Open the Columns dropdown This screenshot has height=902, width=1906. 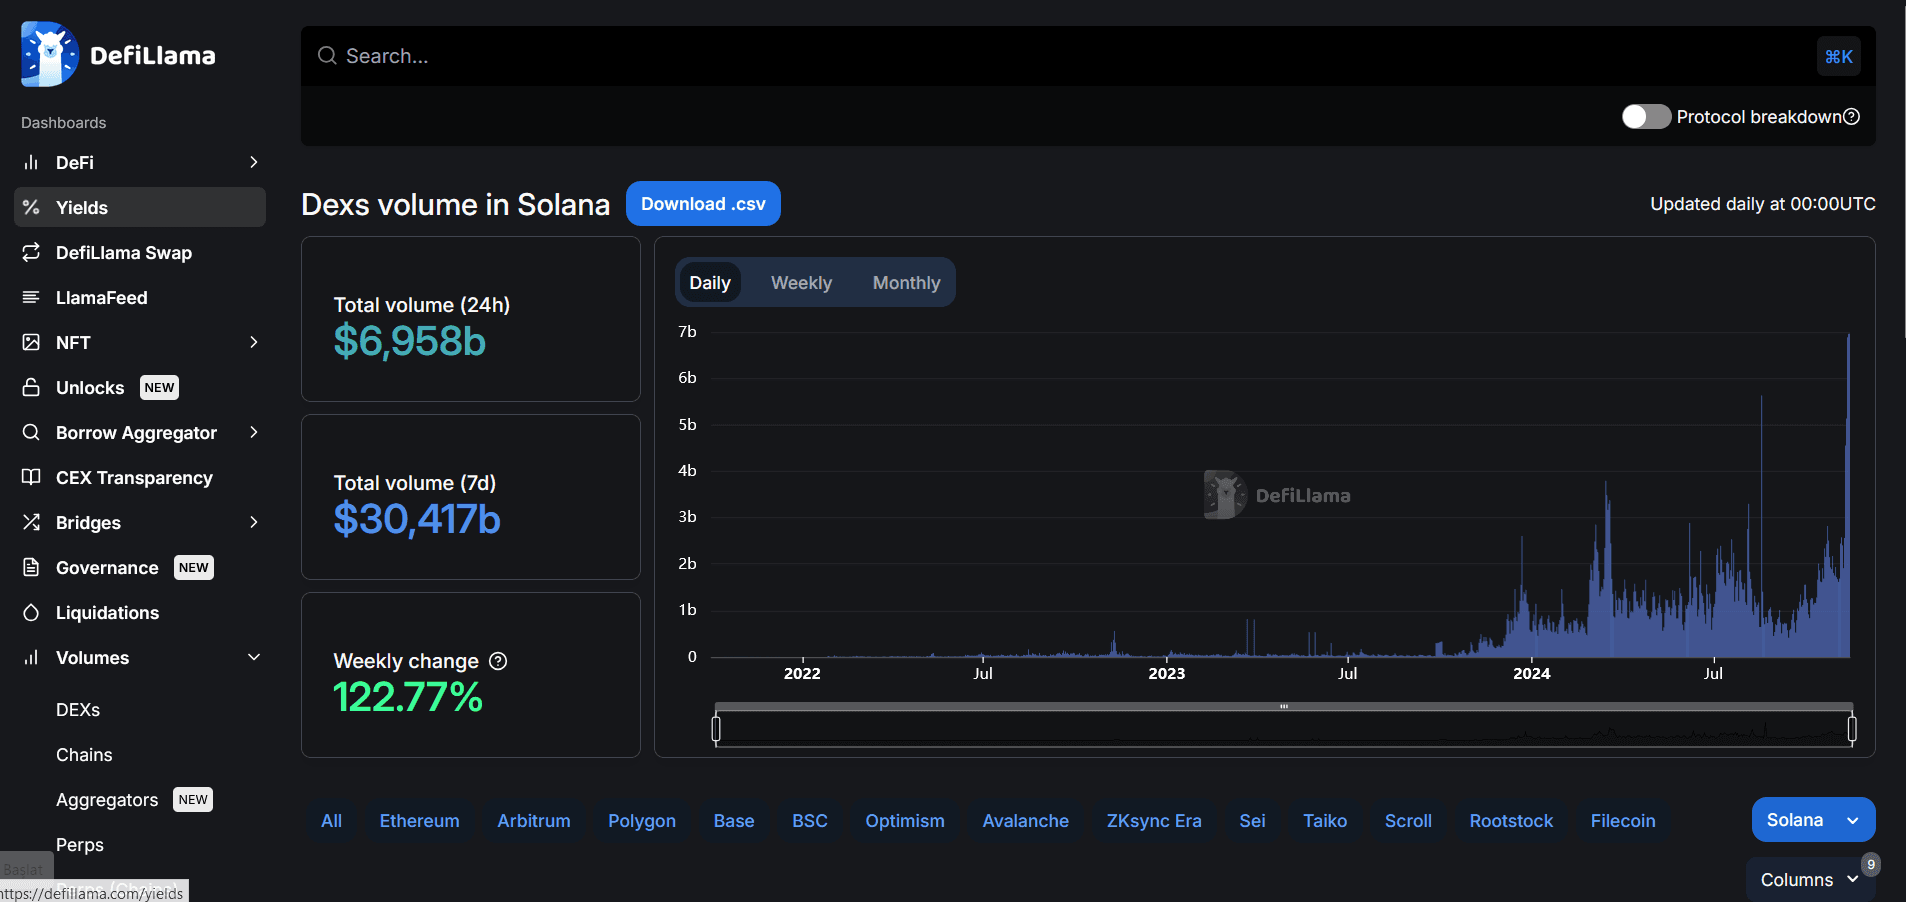point(1809,879)
